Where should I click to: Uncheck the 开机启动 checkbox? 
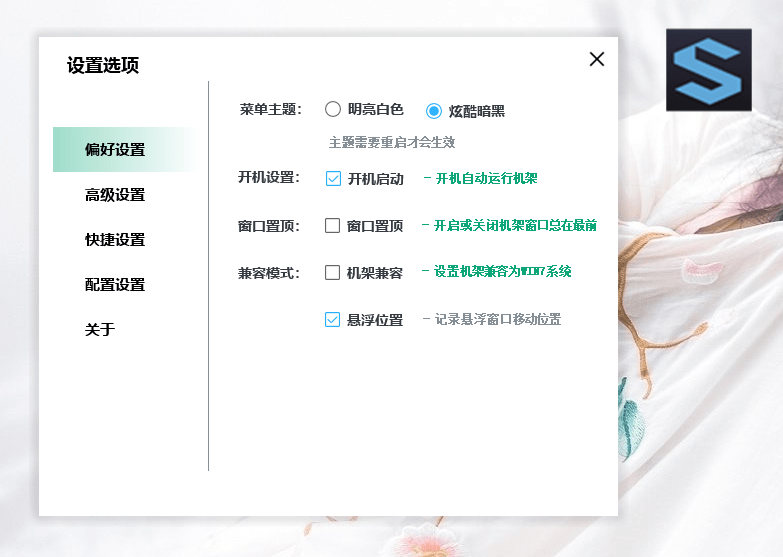pyautogui.click(x=333, y=178)
